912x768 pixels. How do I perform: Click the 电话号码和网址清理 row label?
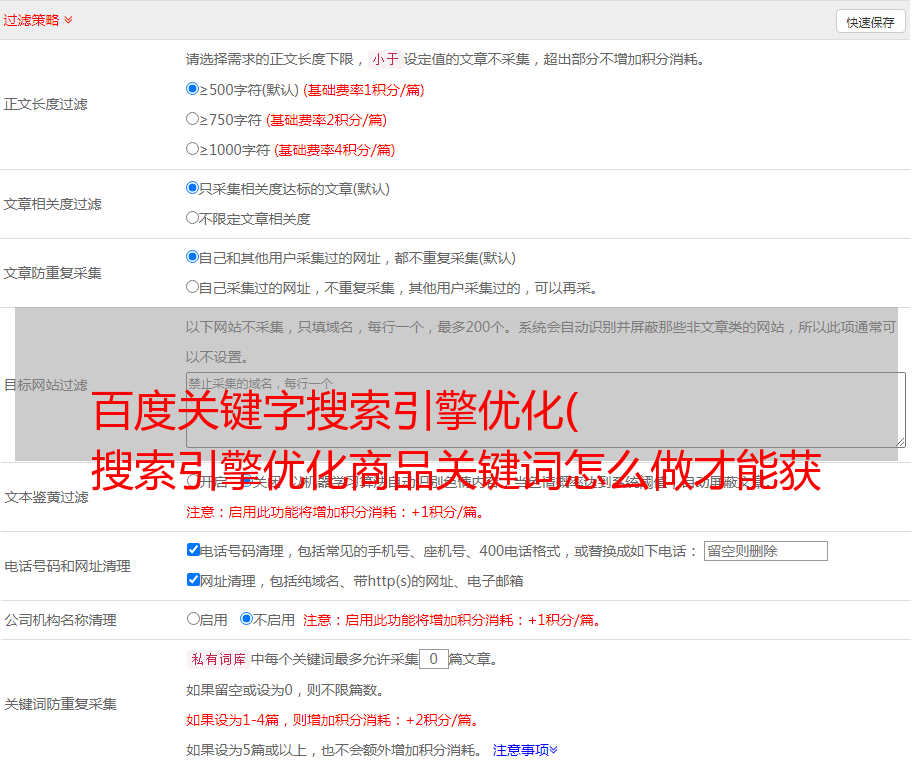pos(67,566)
